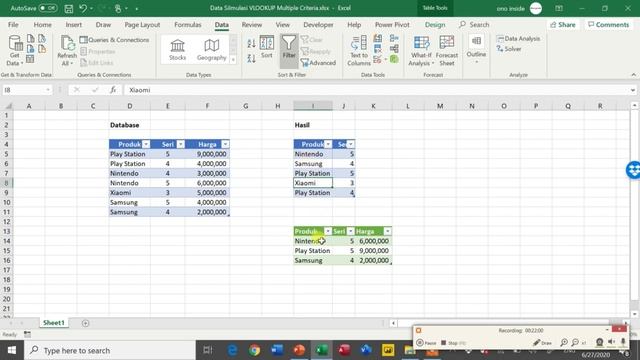Select the Stocks data type
Screen dimensions: 640x360
click(x=178, y=50)
